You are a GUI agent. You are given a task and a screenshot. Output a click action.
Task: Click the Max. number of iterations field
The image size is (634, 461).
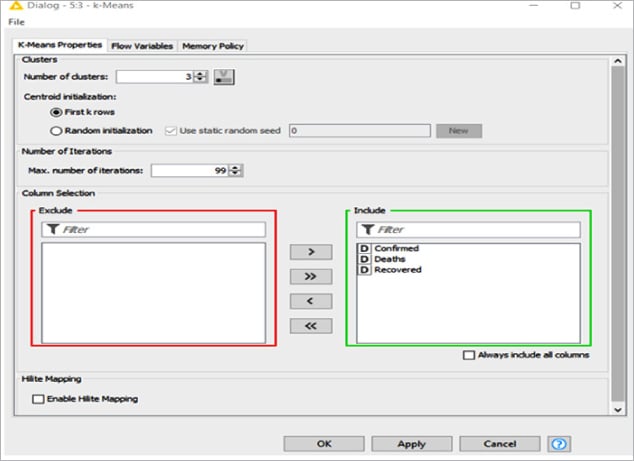click(190, 170)
